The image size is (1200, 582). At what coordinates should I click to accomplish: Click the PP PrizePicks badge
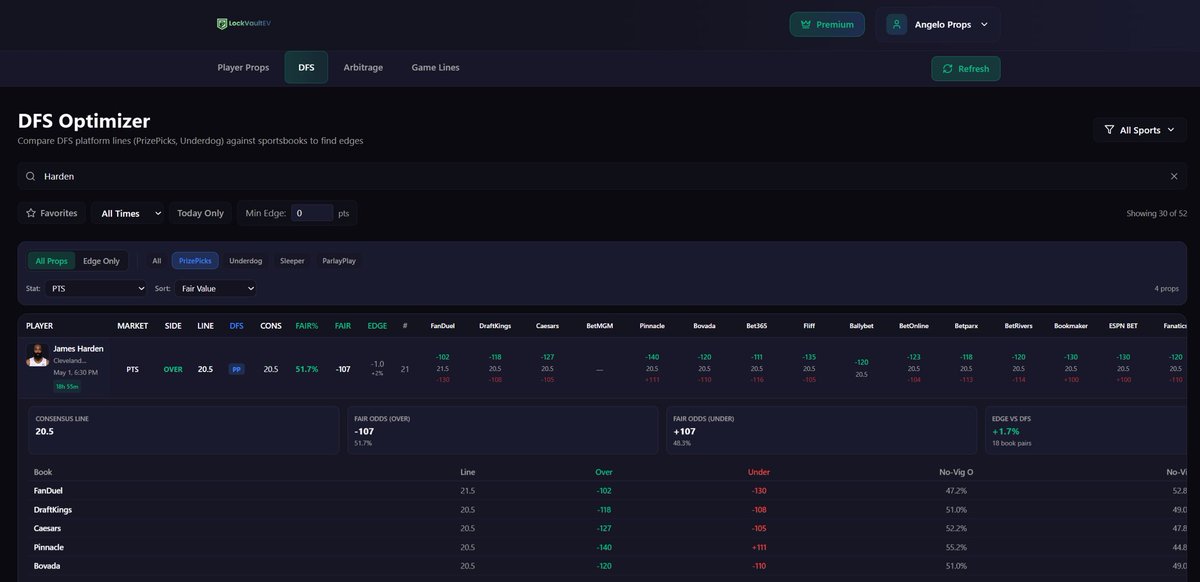point(237,369)
